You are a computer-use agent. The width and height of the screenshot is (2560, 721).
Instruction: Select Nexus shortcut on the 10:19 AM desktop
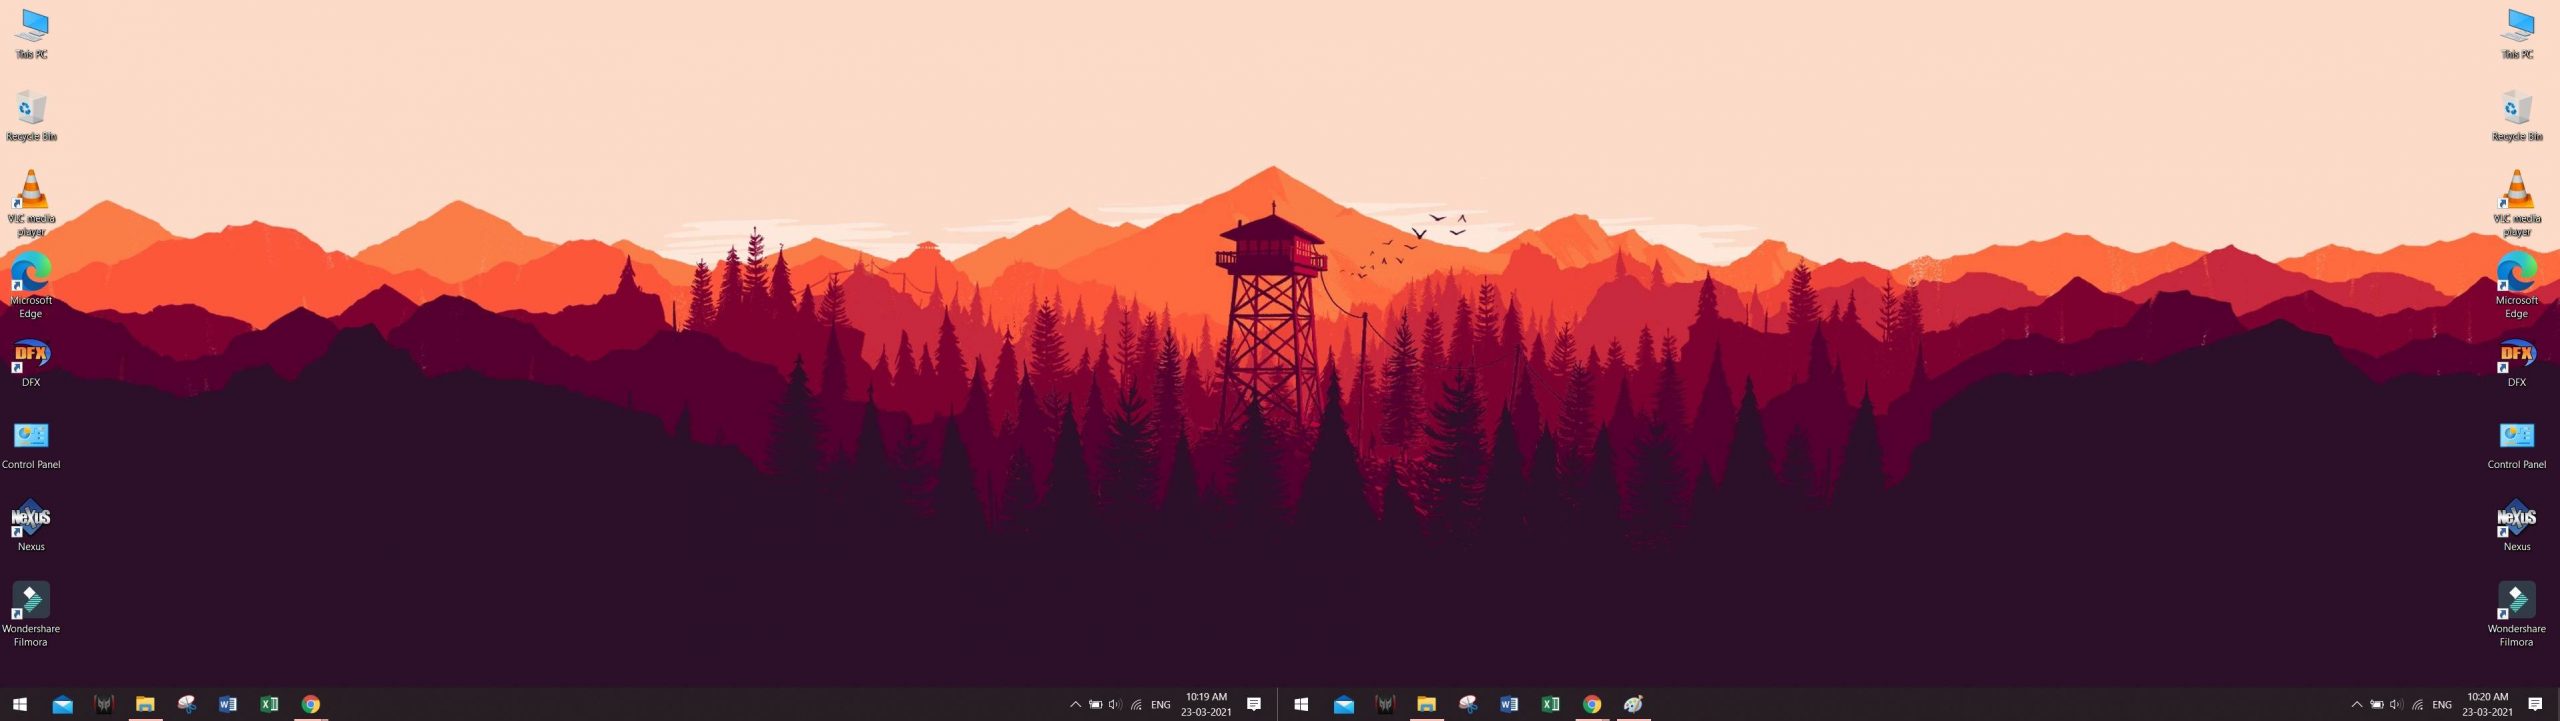pos(31,526)
